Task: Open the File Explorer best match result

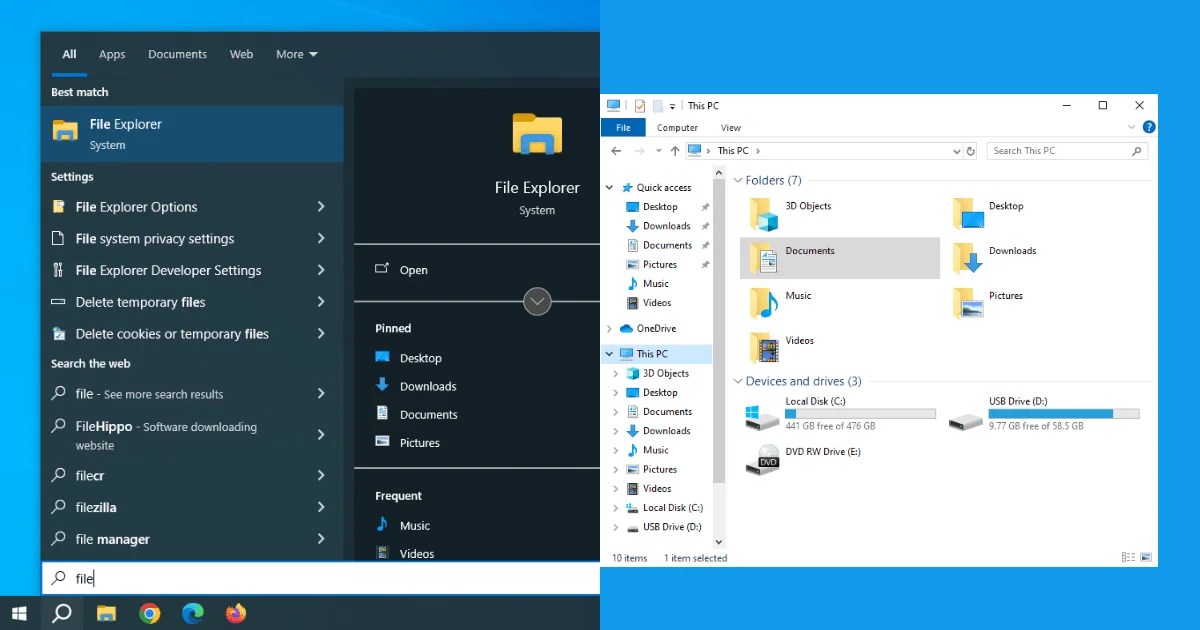Action: [x=192, y=134]
